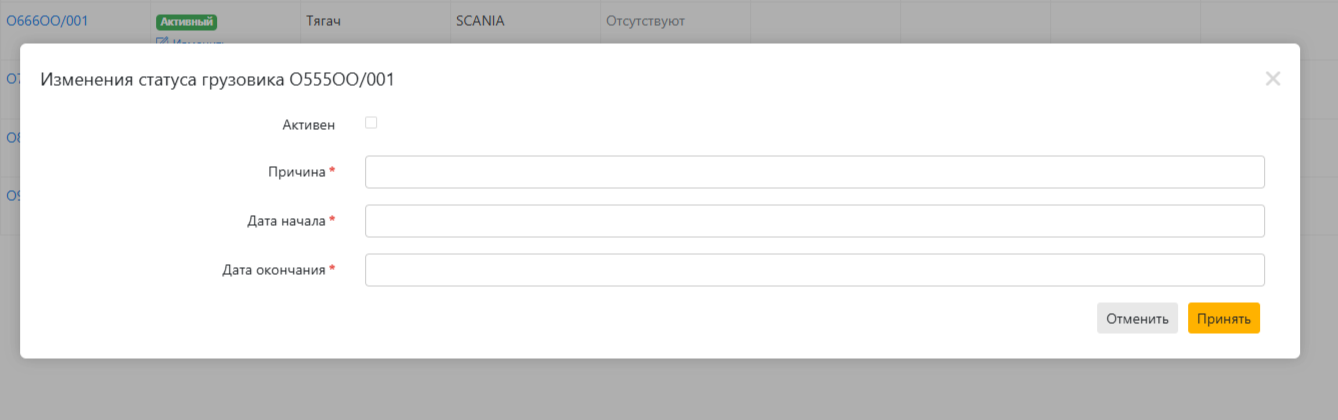Click the green Активный status badge
1338x420 pixels.
[186, 21]
